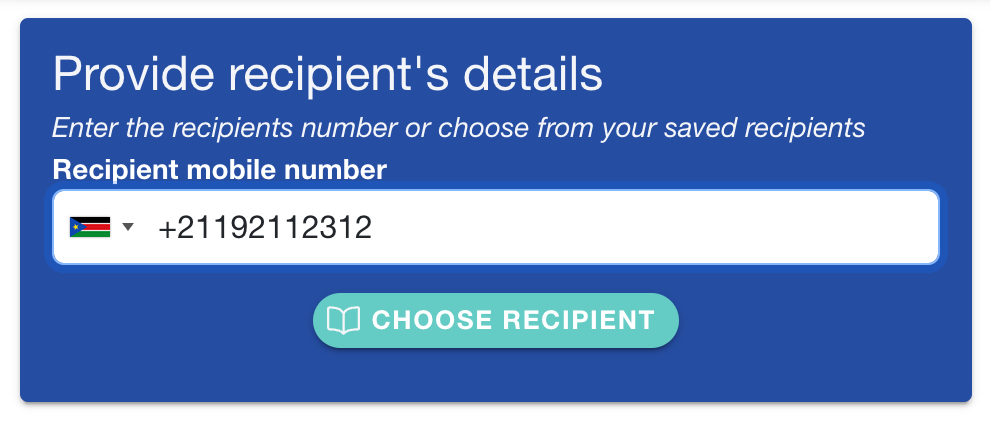Open the country selector beside the flag

coord(128,228)
